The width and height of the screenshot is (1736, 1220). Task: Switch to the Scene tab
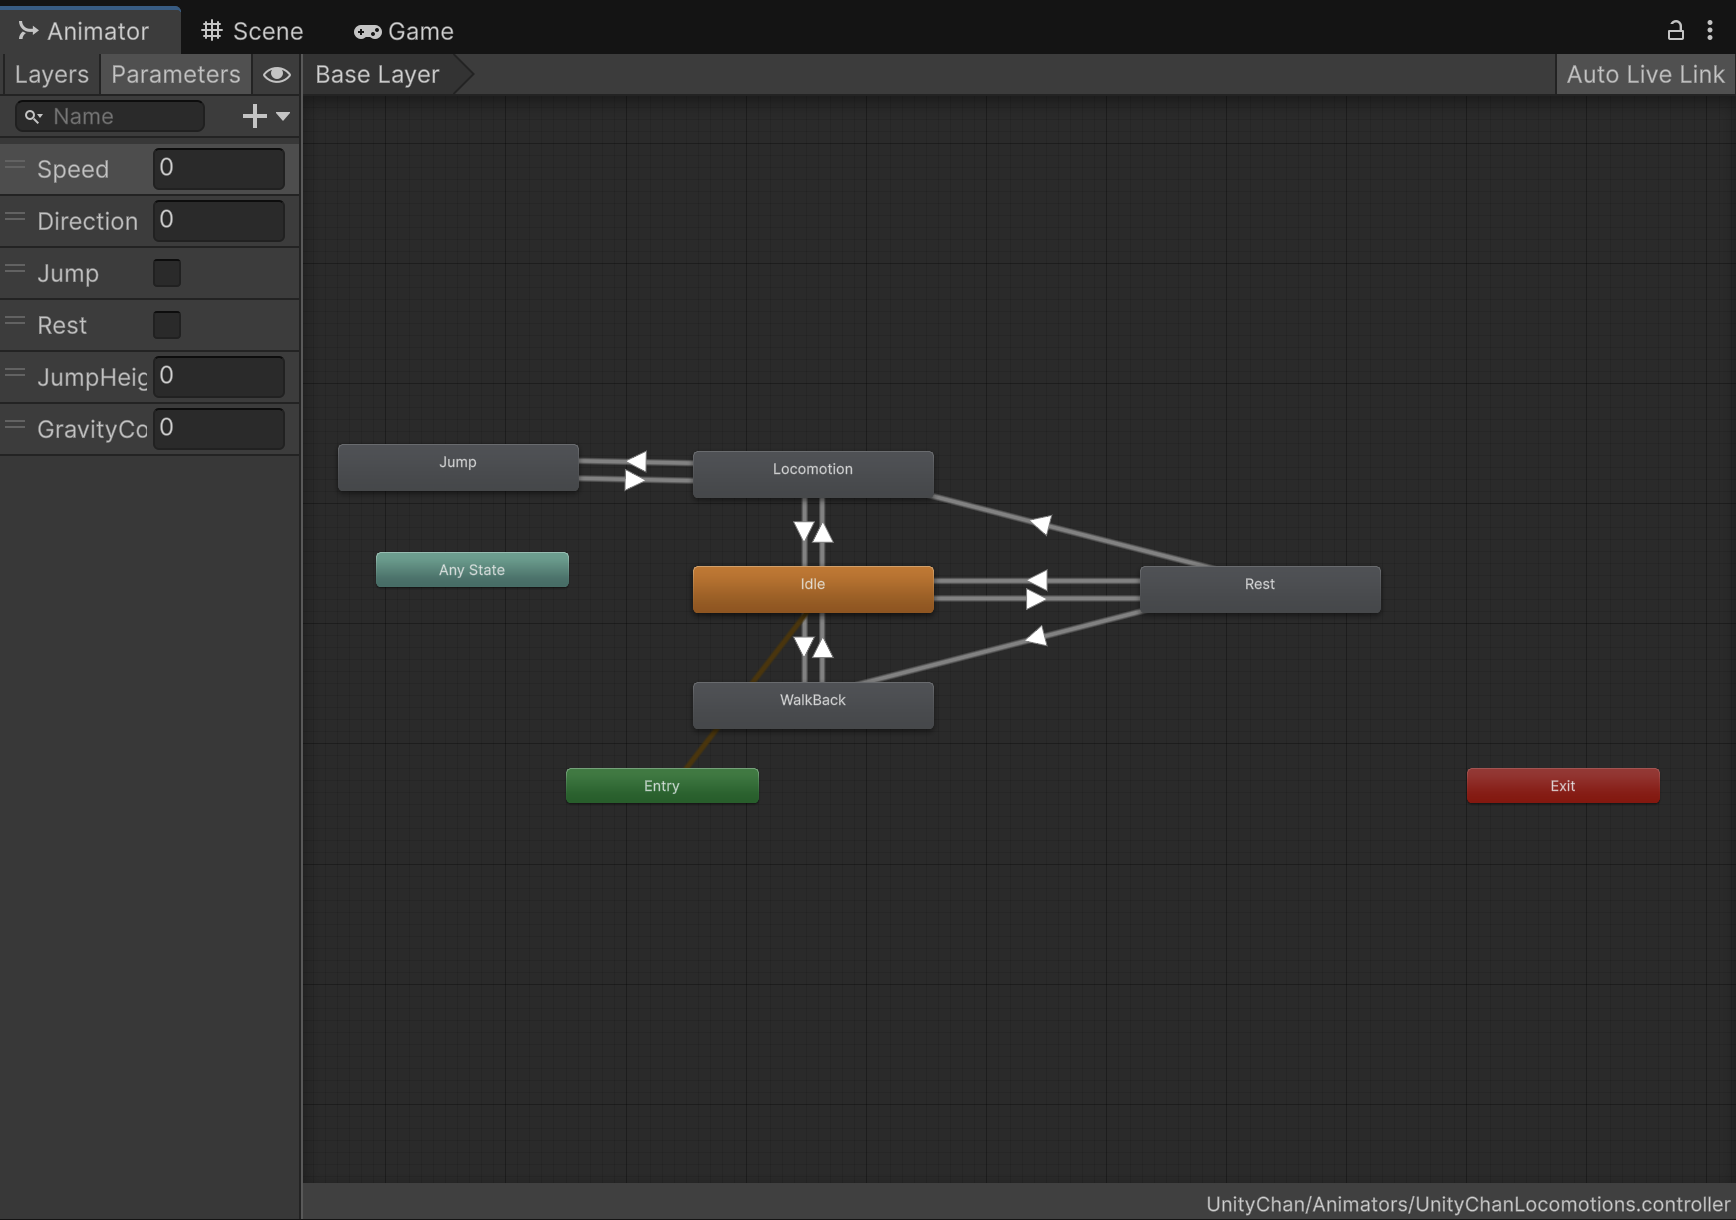[252, 31]
